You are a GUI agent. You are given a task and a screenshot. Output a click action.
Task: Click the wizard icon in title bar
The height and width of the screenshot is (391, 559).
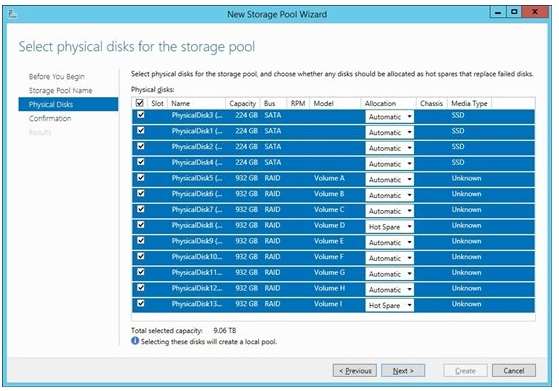click(12, 14)
